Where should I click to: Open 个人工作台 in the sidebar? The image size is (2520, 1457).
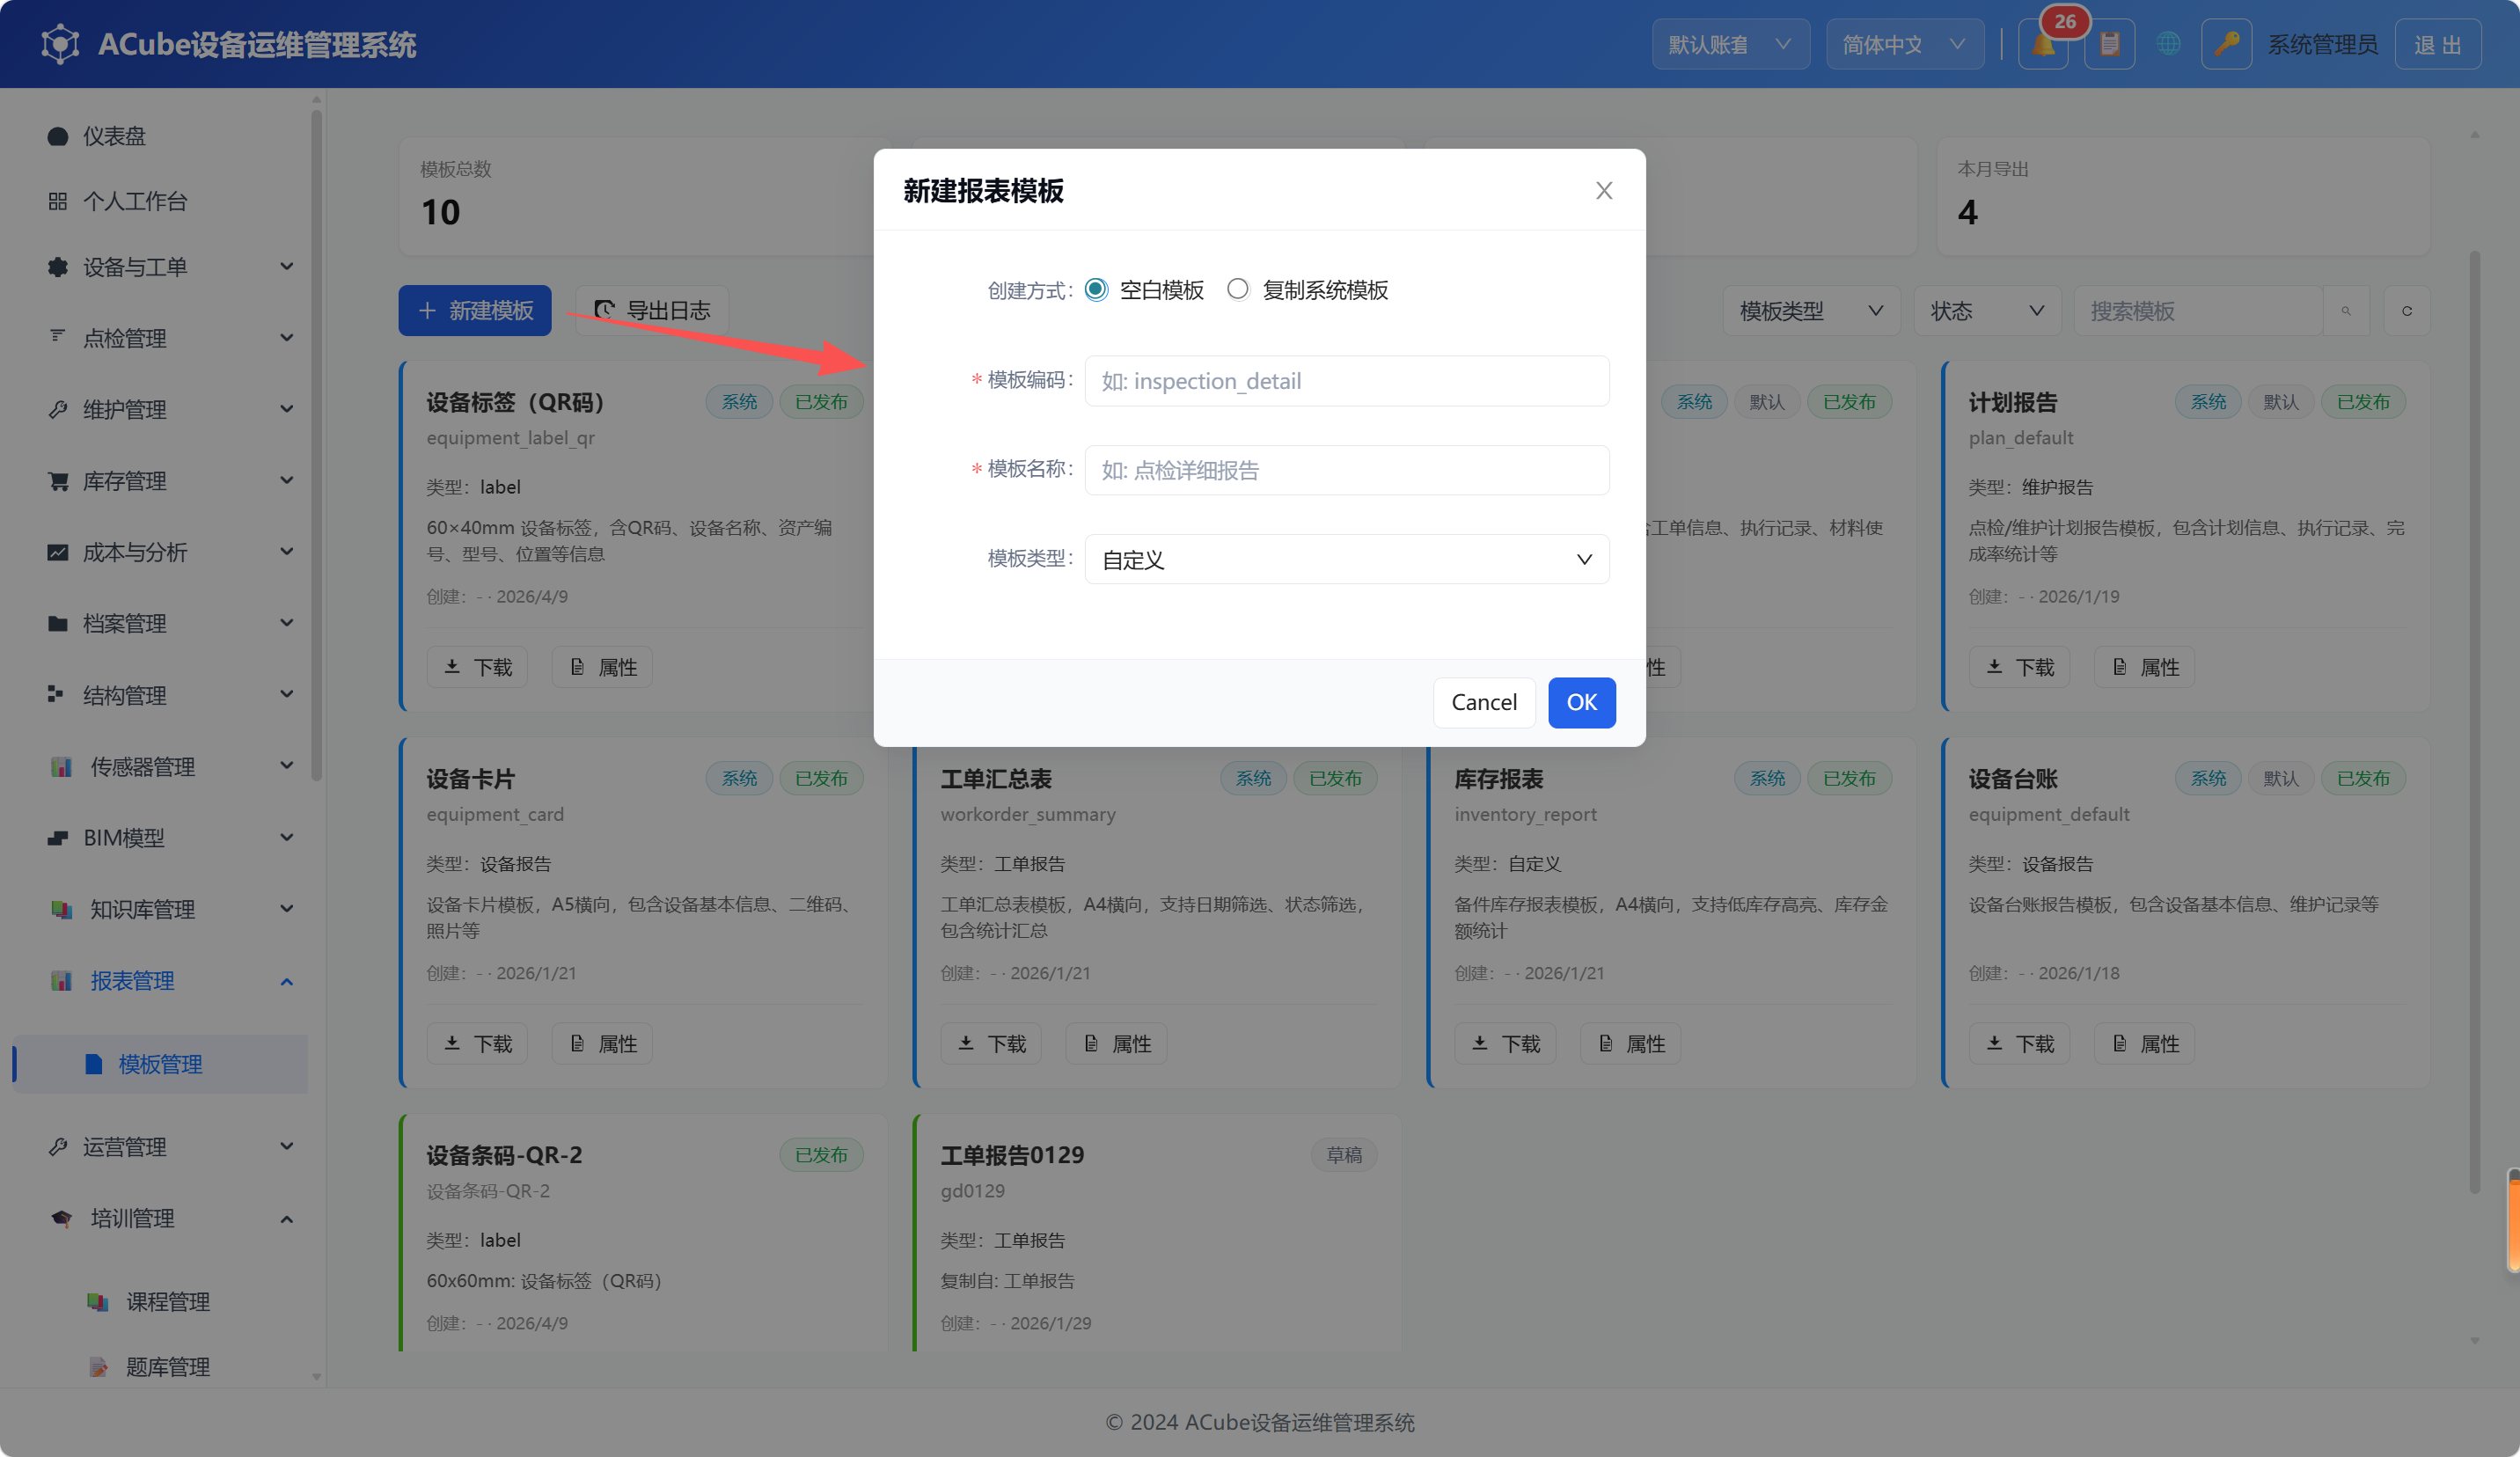[134, 201]
